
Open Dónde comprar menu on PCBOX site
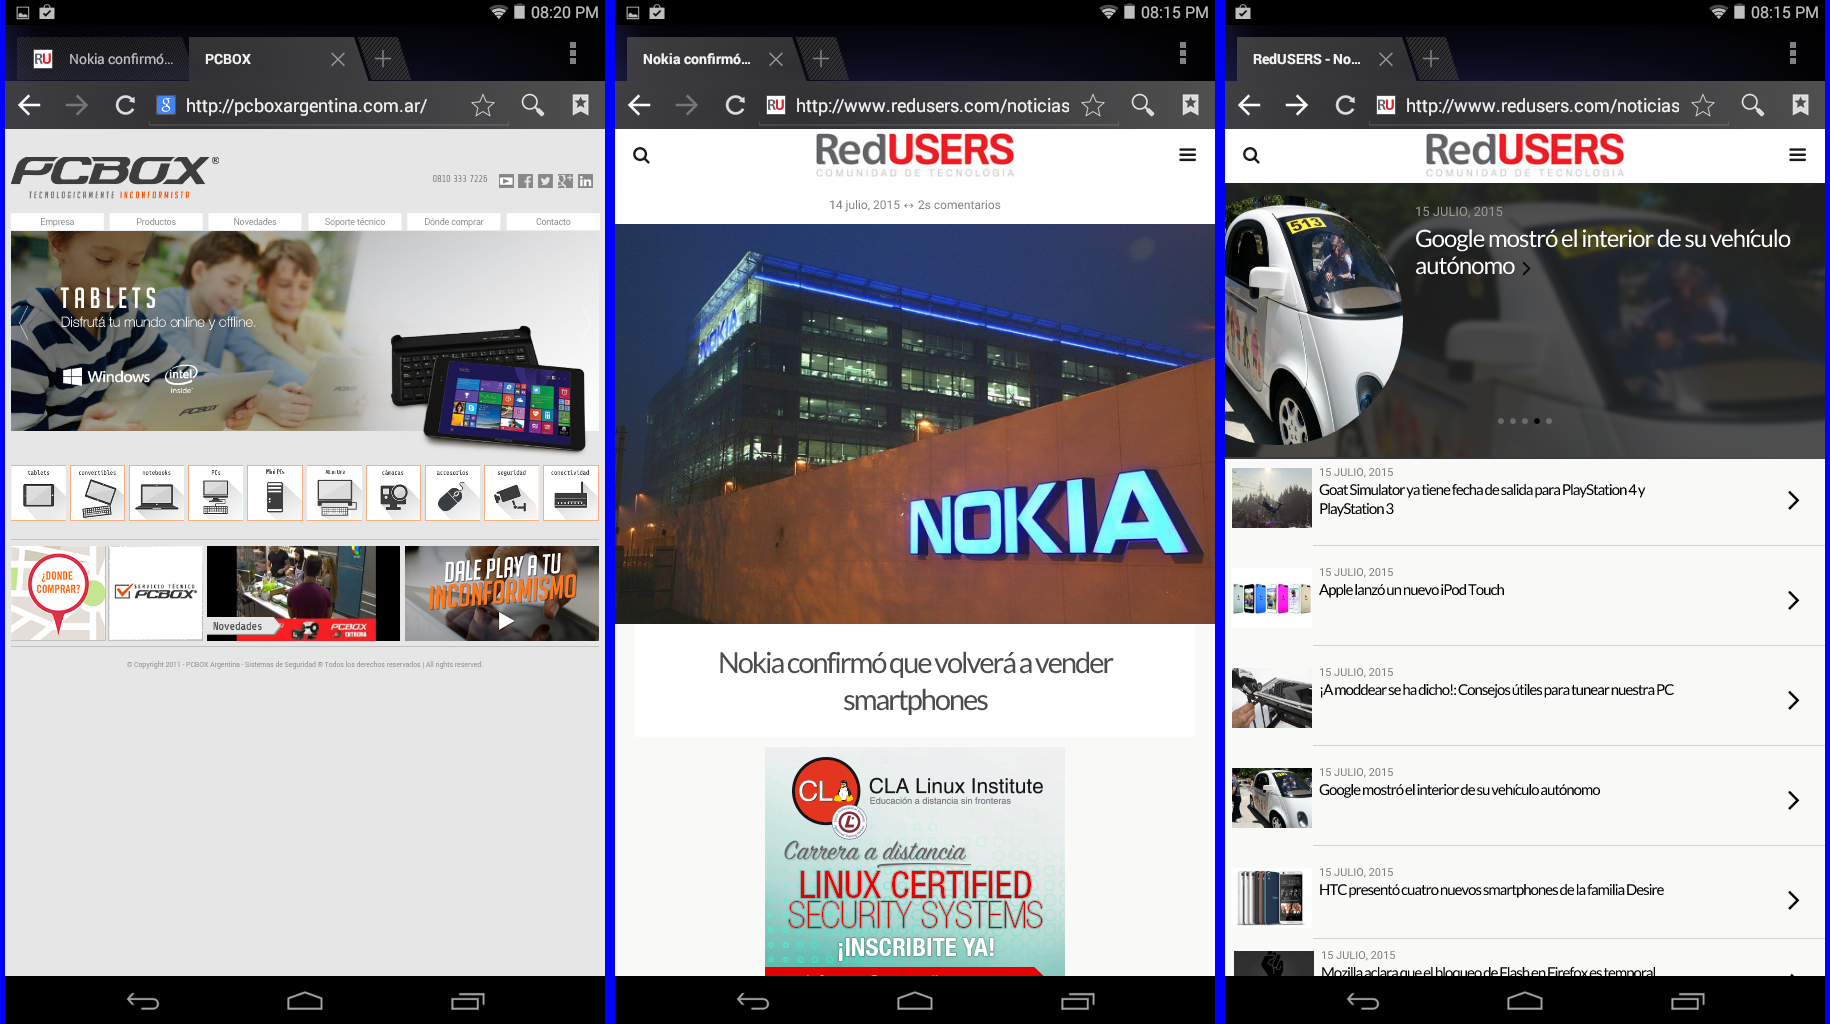(x=454, y=222)
